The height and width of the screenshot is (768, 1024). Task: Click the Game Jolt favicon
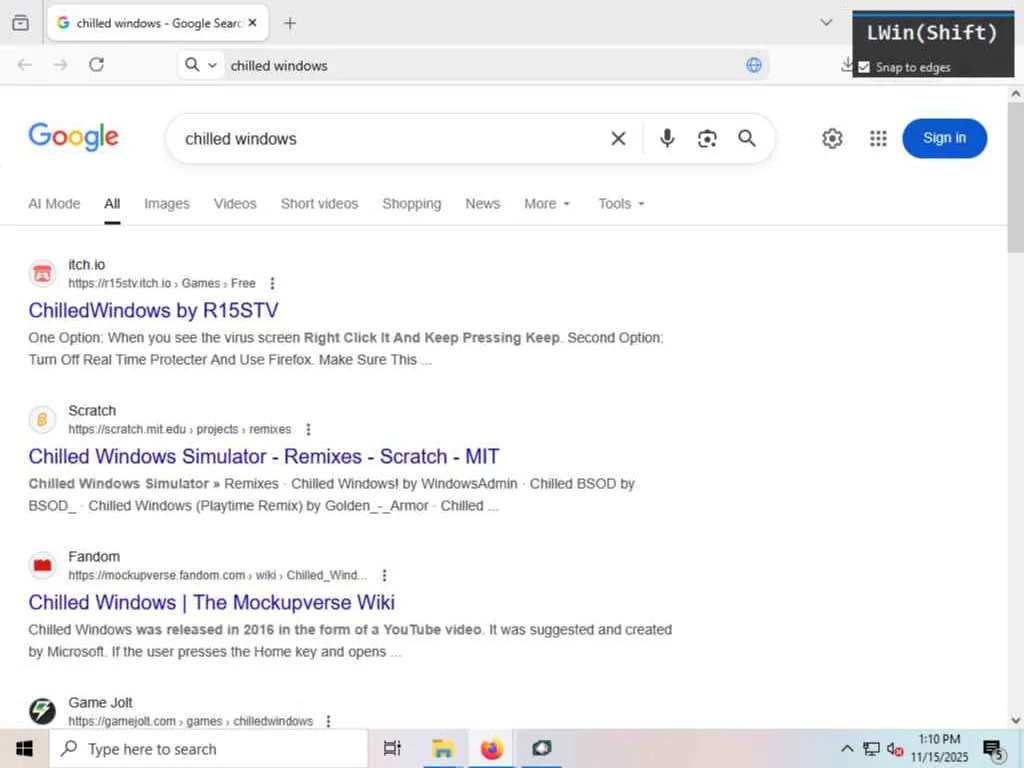(x=42, y=711)
